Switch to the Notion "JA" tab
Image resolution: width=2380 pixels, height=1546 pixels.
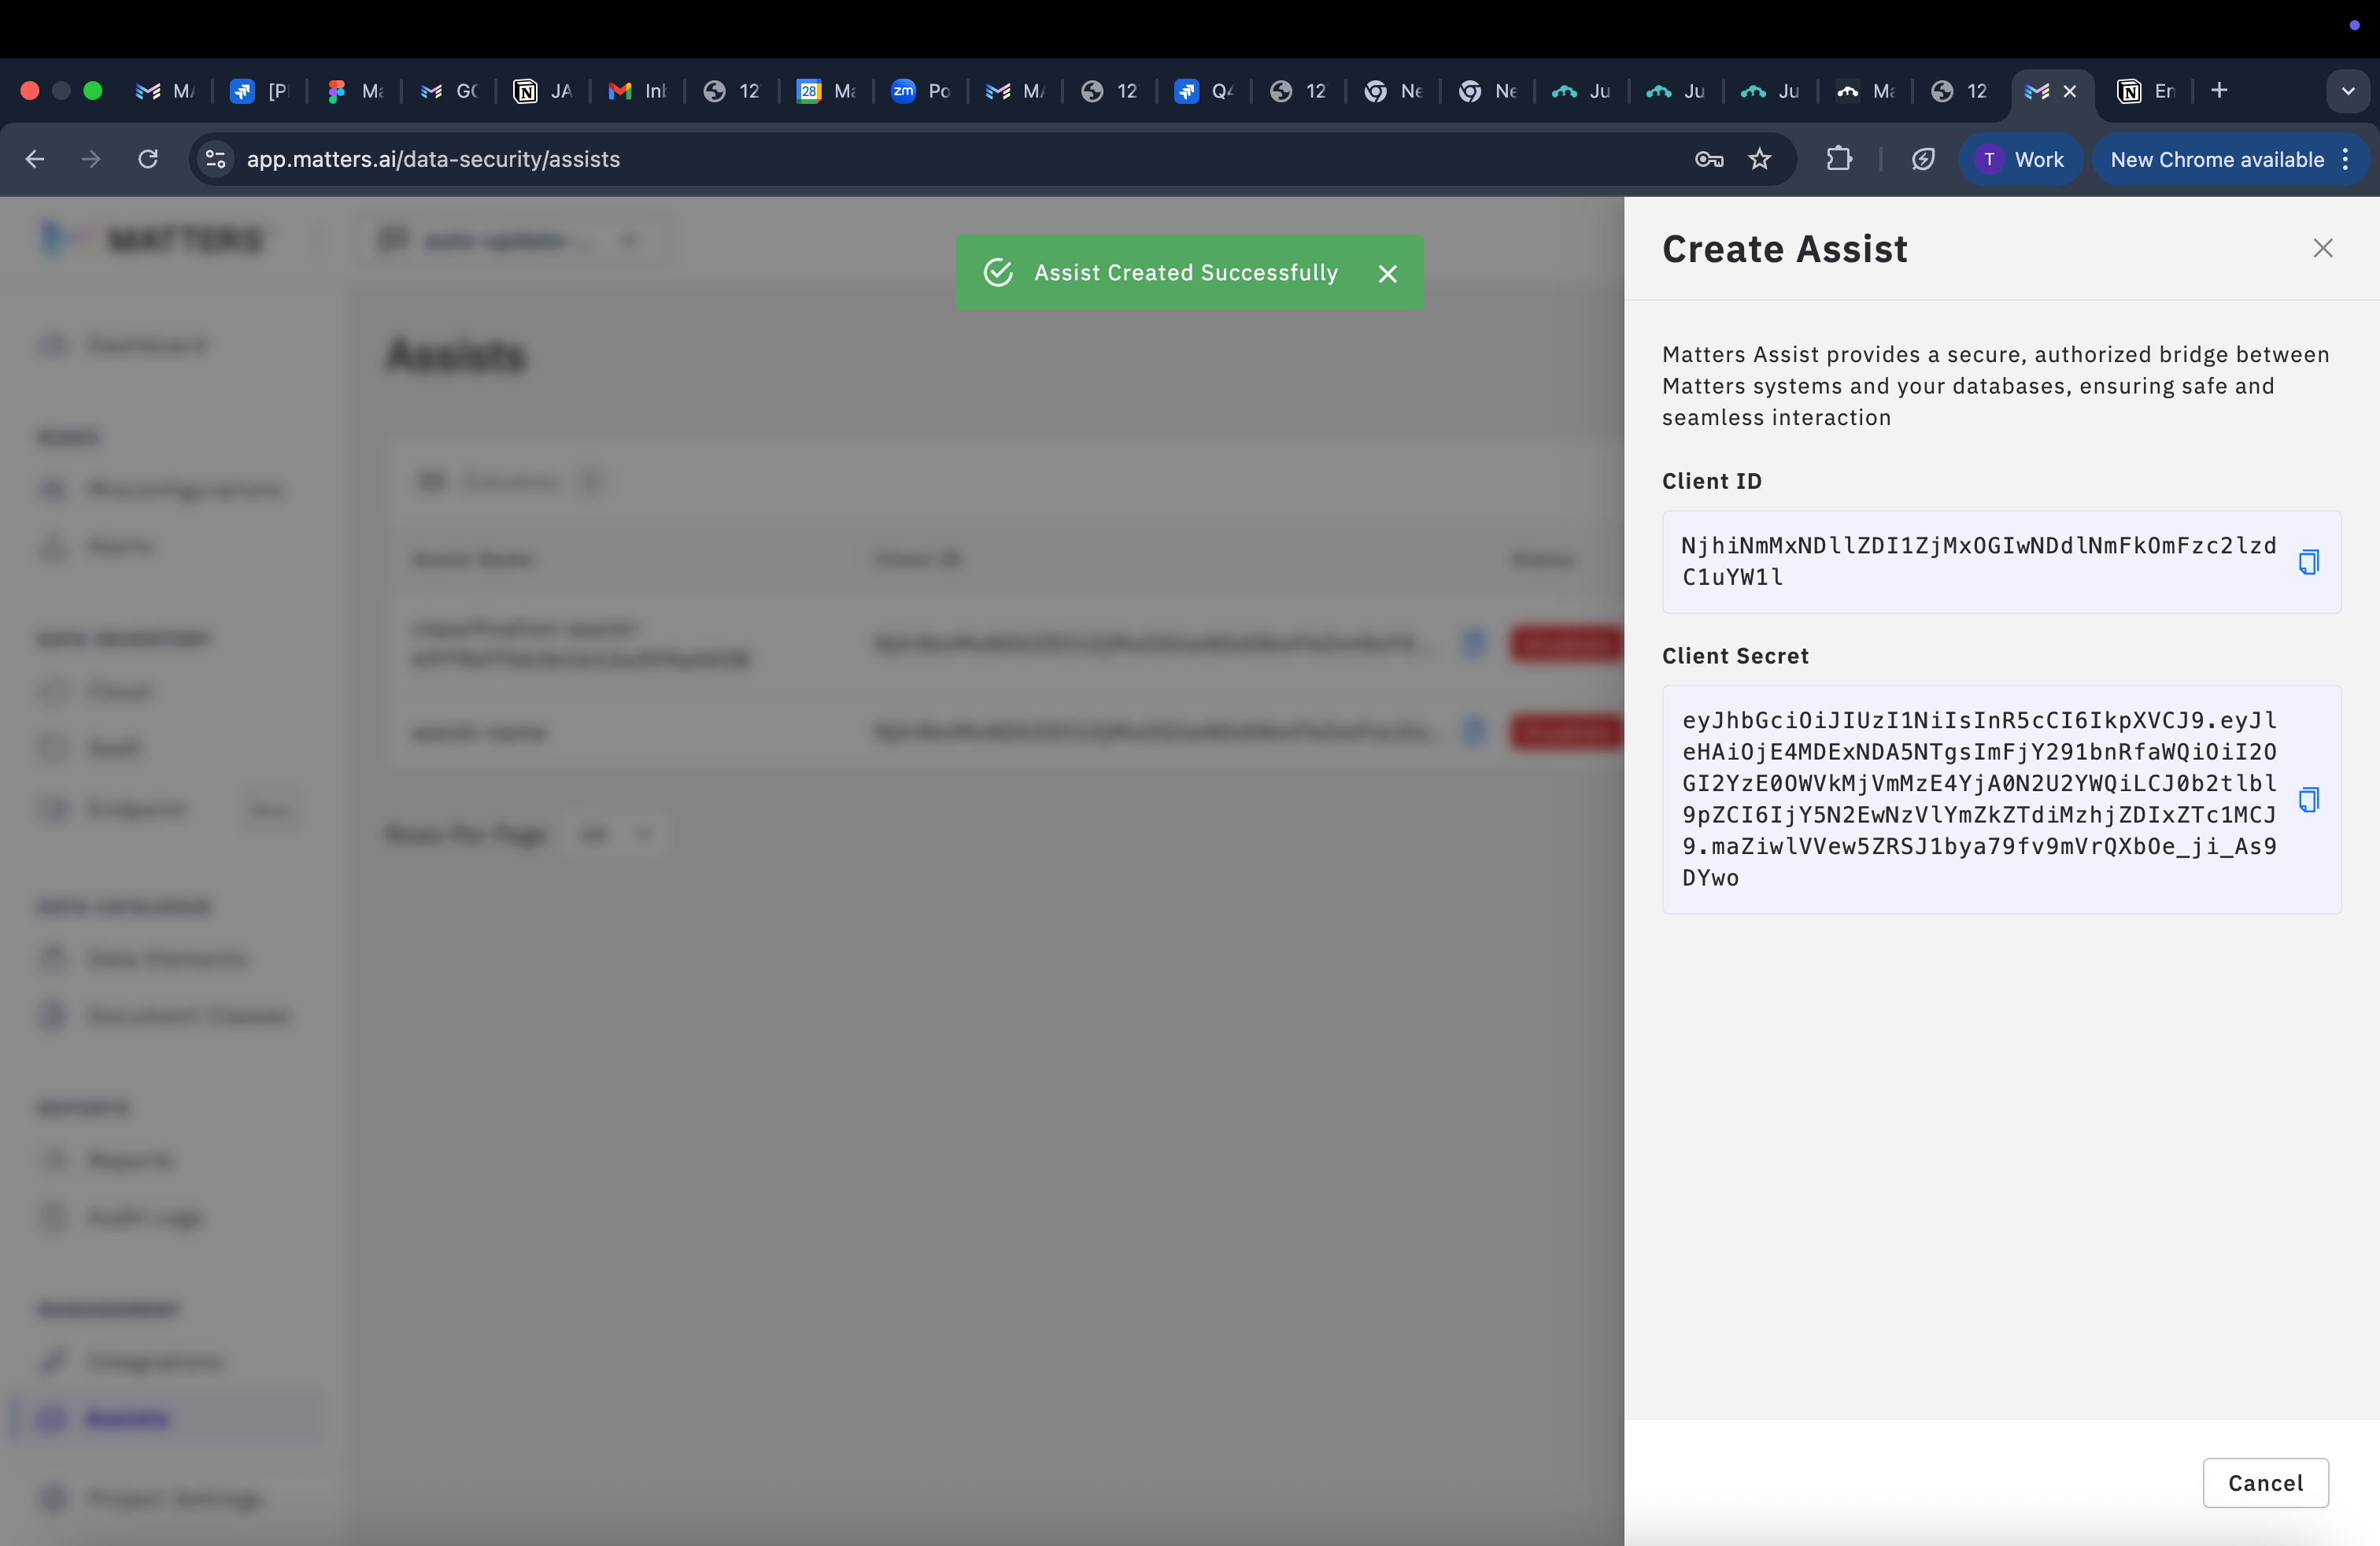pos(543,91)
